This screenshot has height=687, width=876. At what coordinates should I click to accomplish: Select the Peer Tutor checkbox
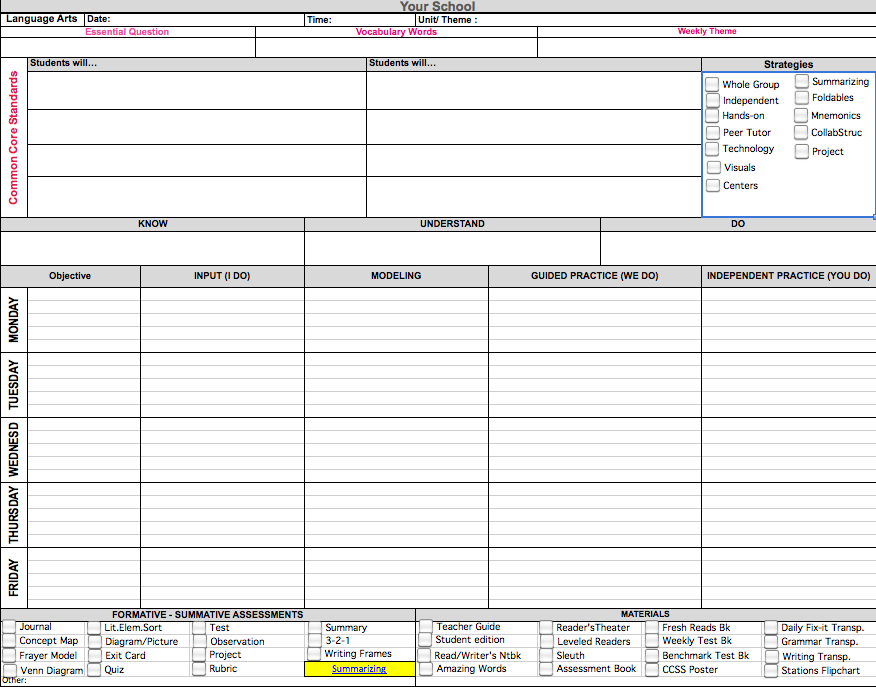pyautogui.click(x=712, y=132)
